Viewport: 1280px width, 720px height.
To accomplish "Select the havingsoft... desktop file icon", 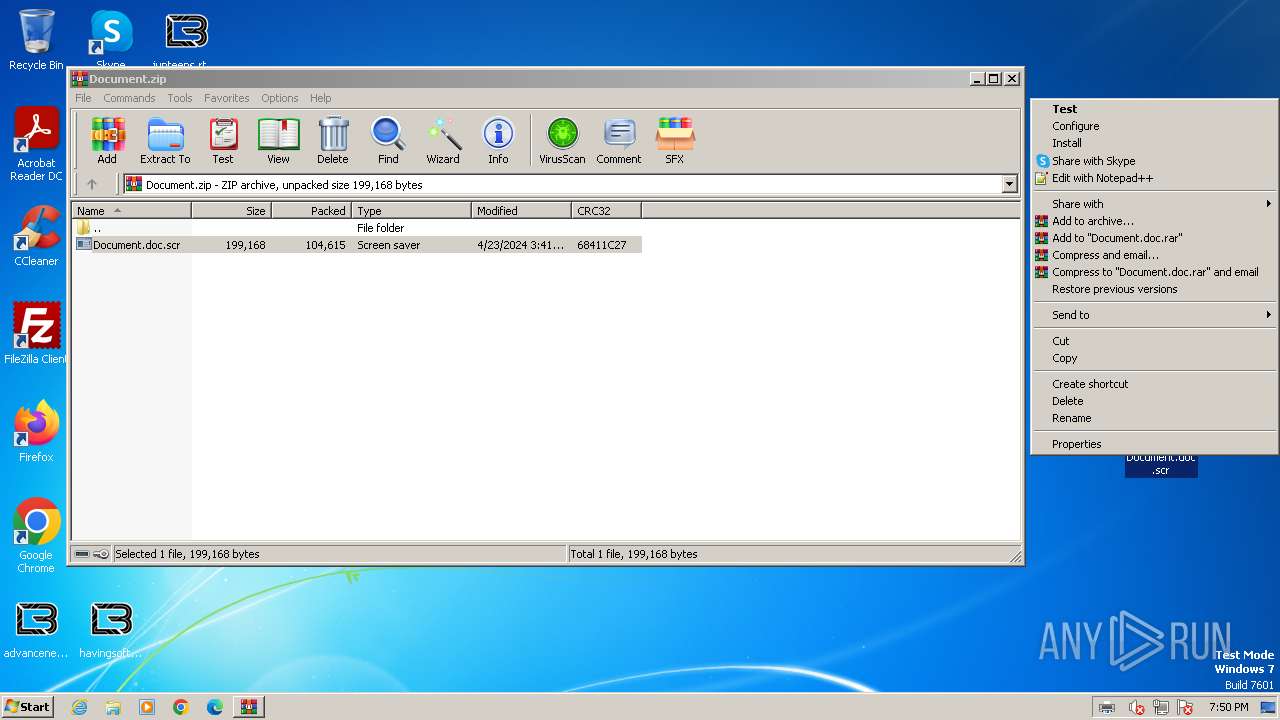I will pyautogui.click(x=111, y=630).
